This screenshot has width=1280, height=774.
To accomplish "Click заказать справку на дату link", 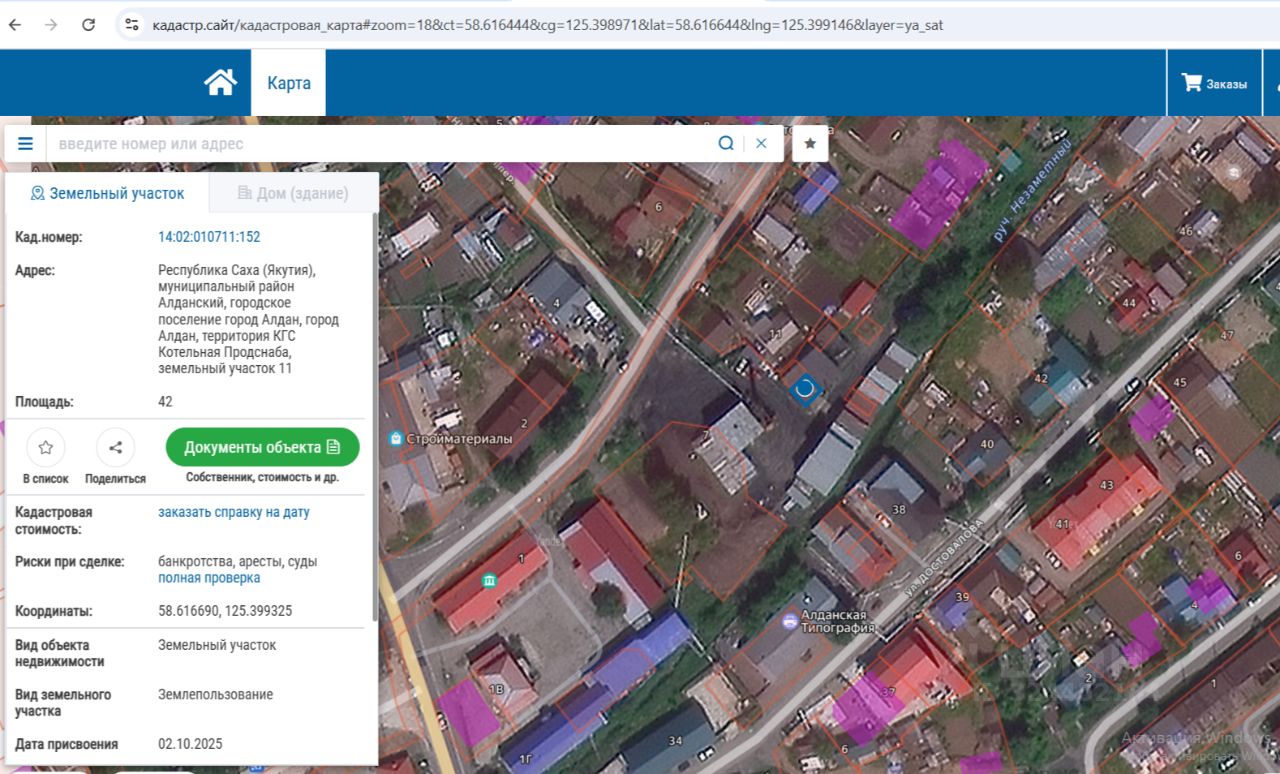I will 234,512.
